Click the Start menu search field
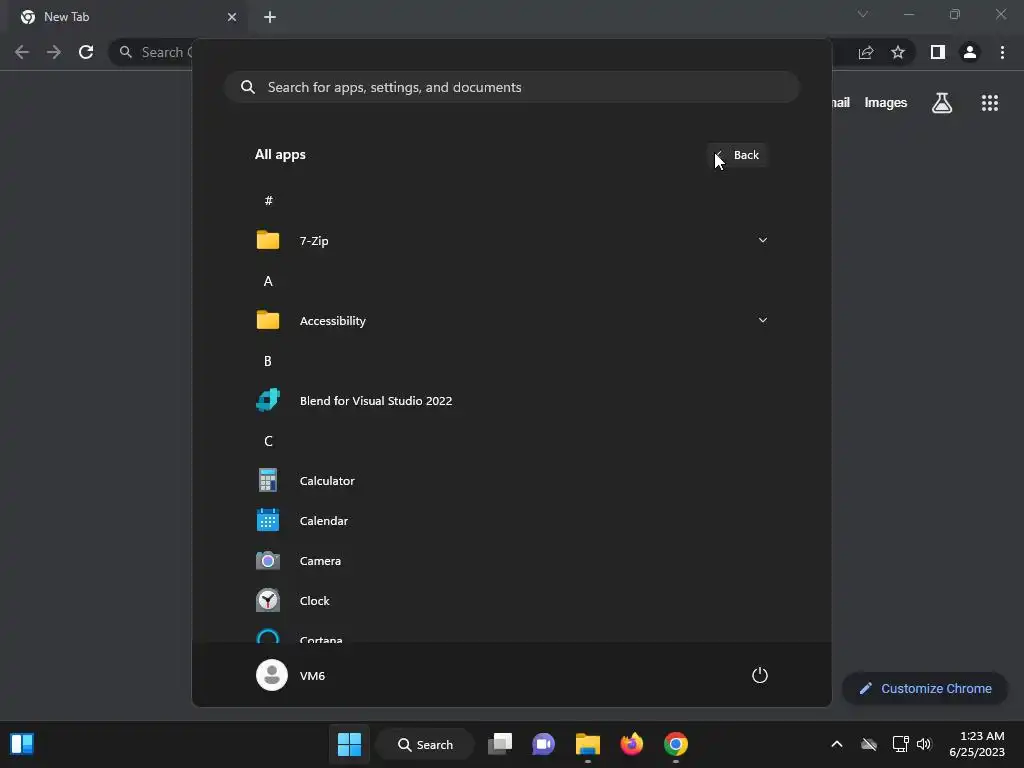Image resolution: width=1024 pixels, height=768 pixels. click(512, 87)
